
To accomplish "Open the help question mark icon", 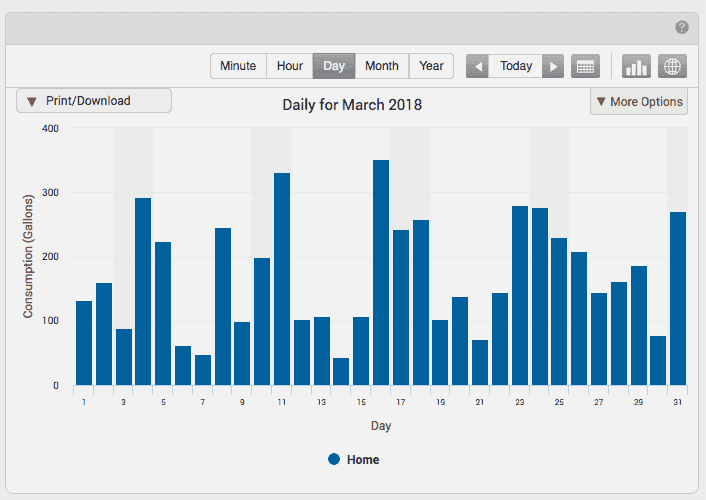I will 682,27.
